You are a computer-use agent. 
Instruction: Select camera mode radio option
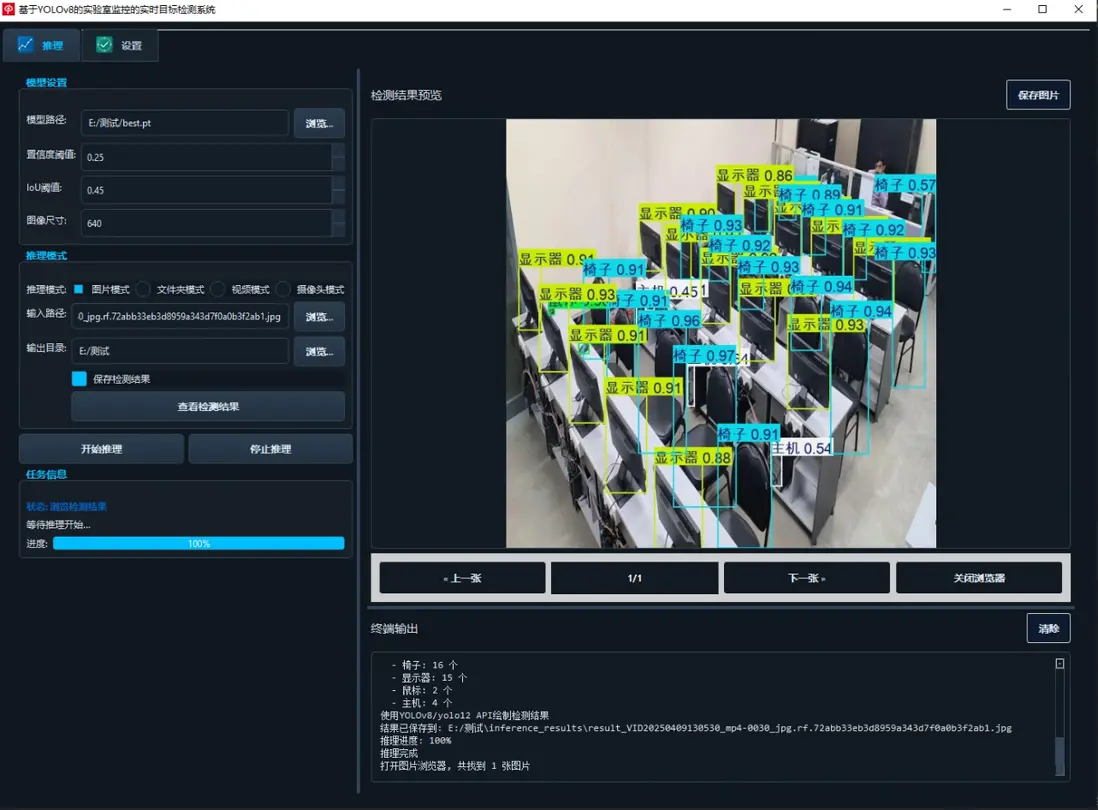point(283,289)
